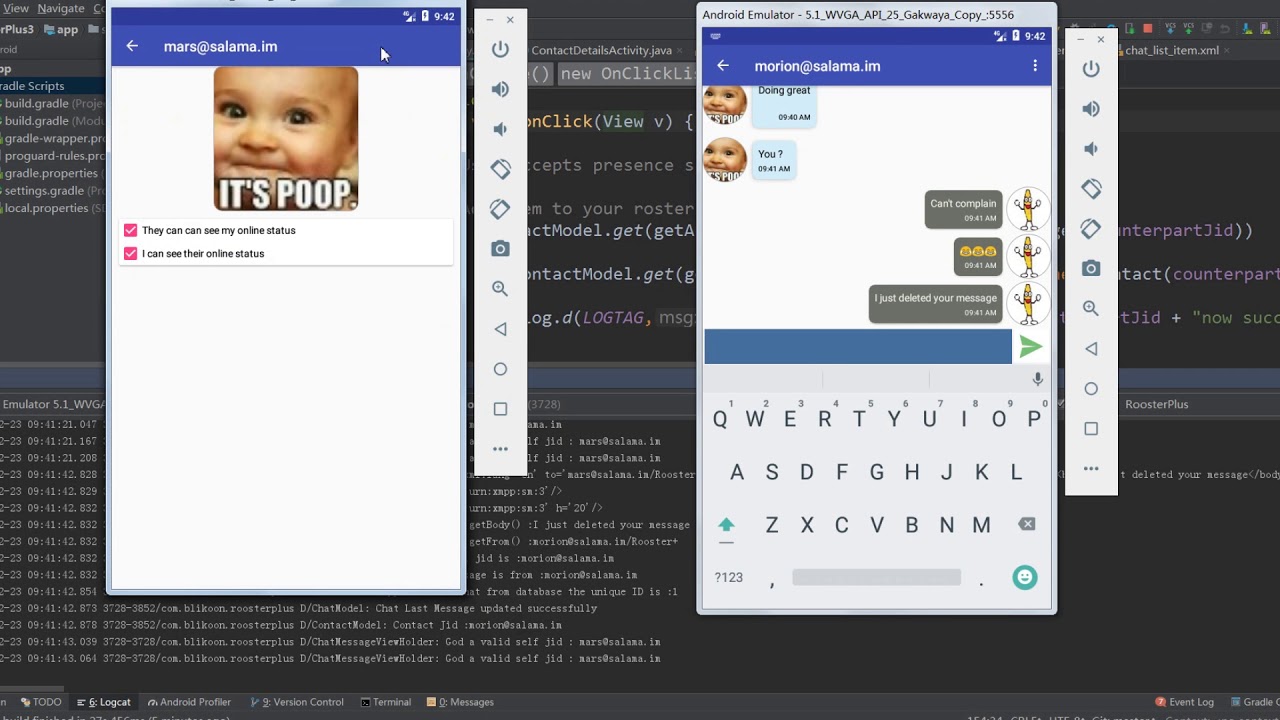
Task: Open the View menu in Android Studio
Action: pyautogui.click(x=16, y=8)
